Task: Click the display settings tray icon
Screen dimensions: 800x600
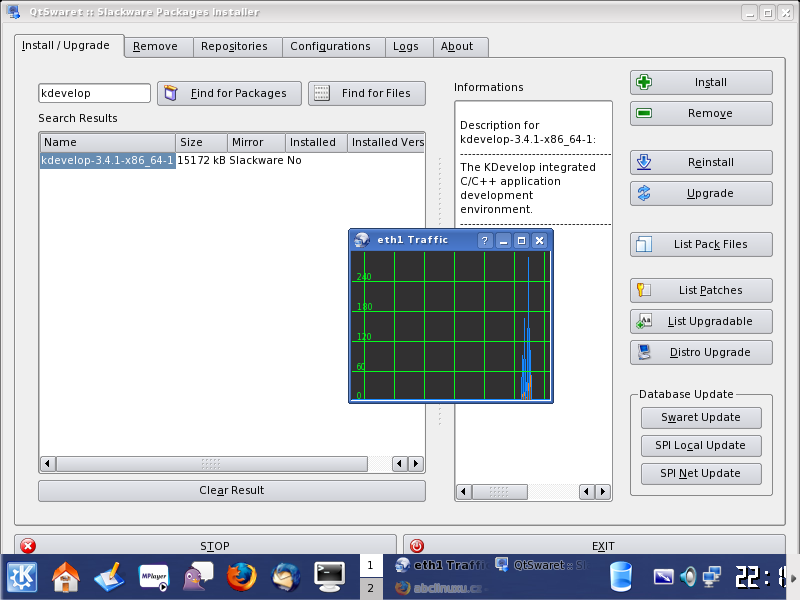Action: (x=663, y=577)
